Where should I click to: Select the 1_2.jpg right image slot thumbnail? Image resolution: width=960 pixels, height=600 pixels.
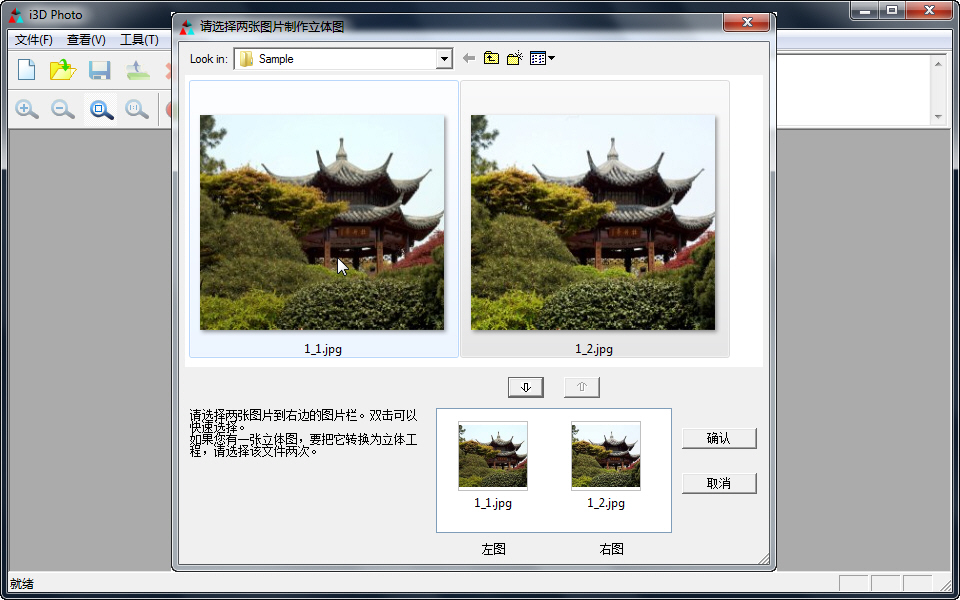(606, 456)
